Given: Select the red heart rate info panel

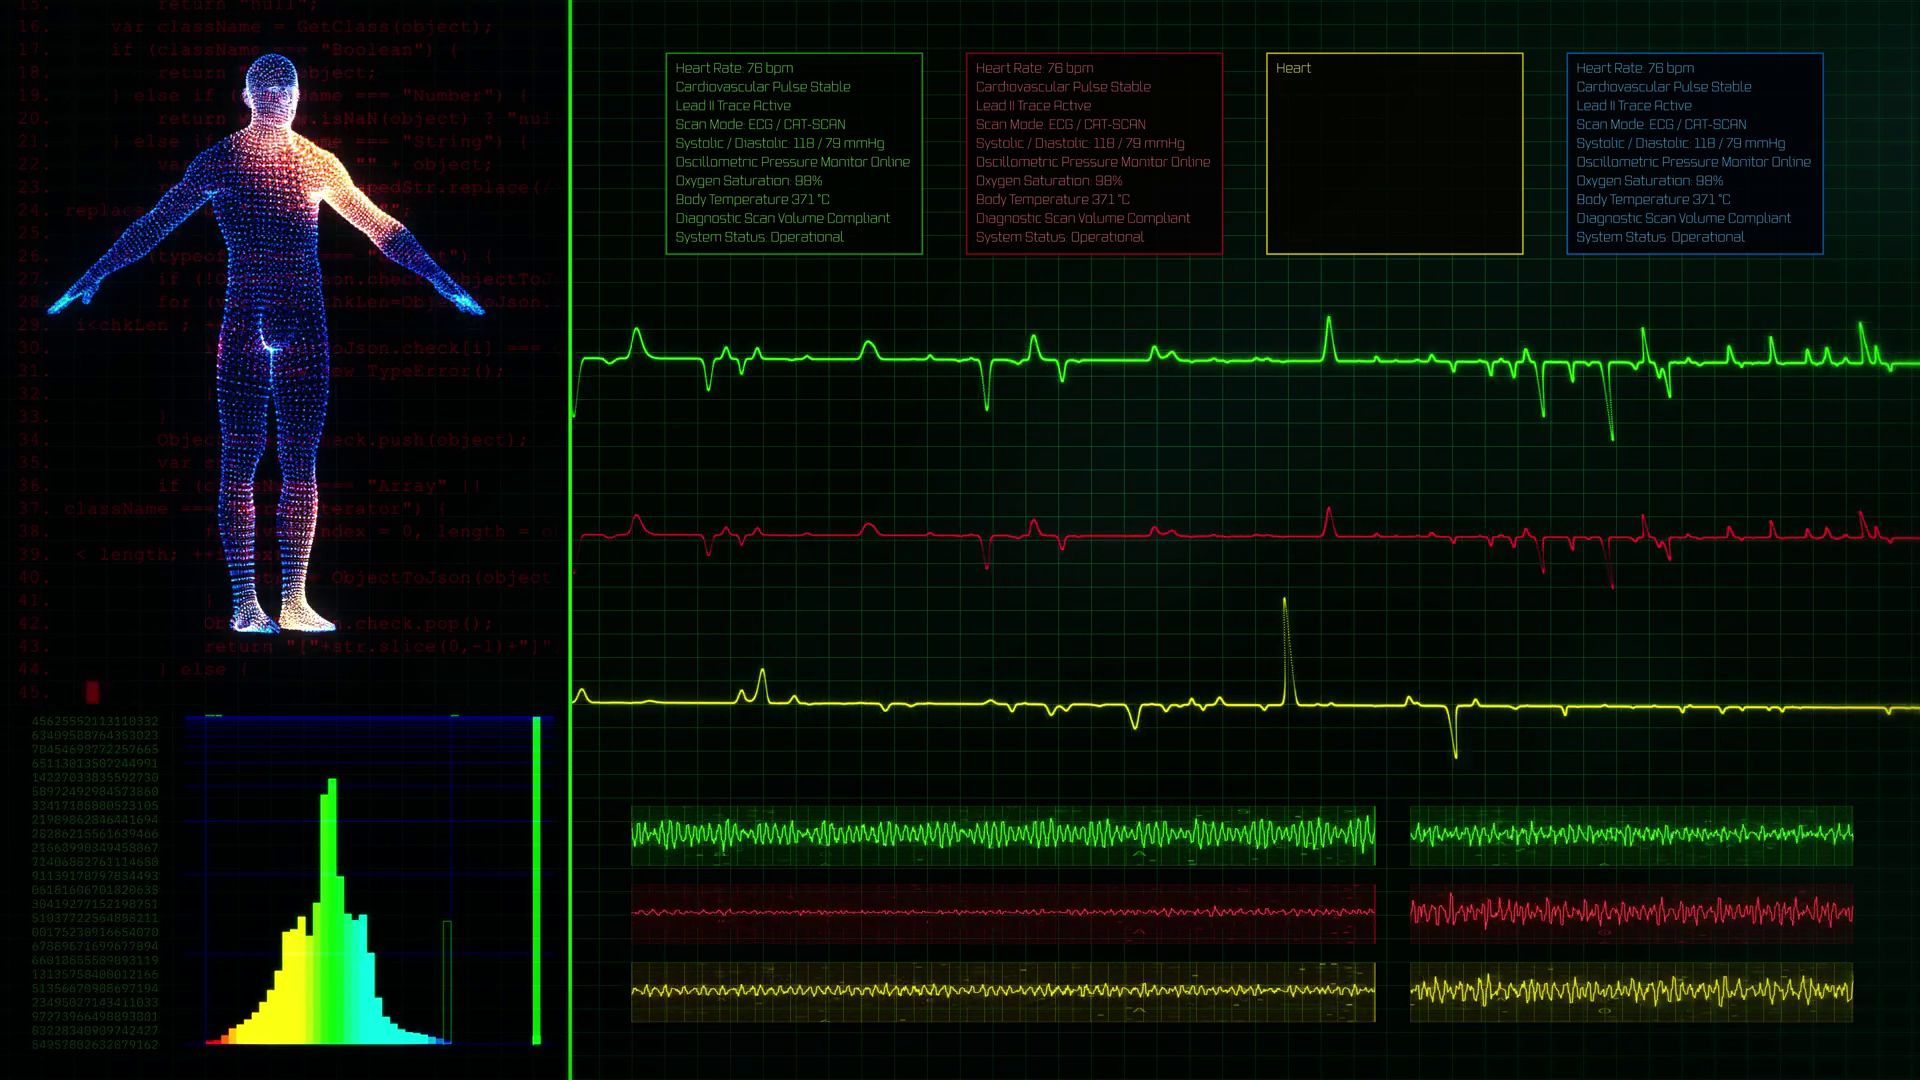Looking at the screenshot, I should pyautogui.click(x=1093, y=153).
